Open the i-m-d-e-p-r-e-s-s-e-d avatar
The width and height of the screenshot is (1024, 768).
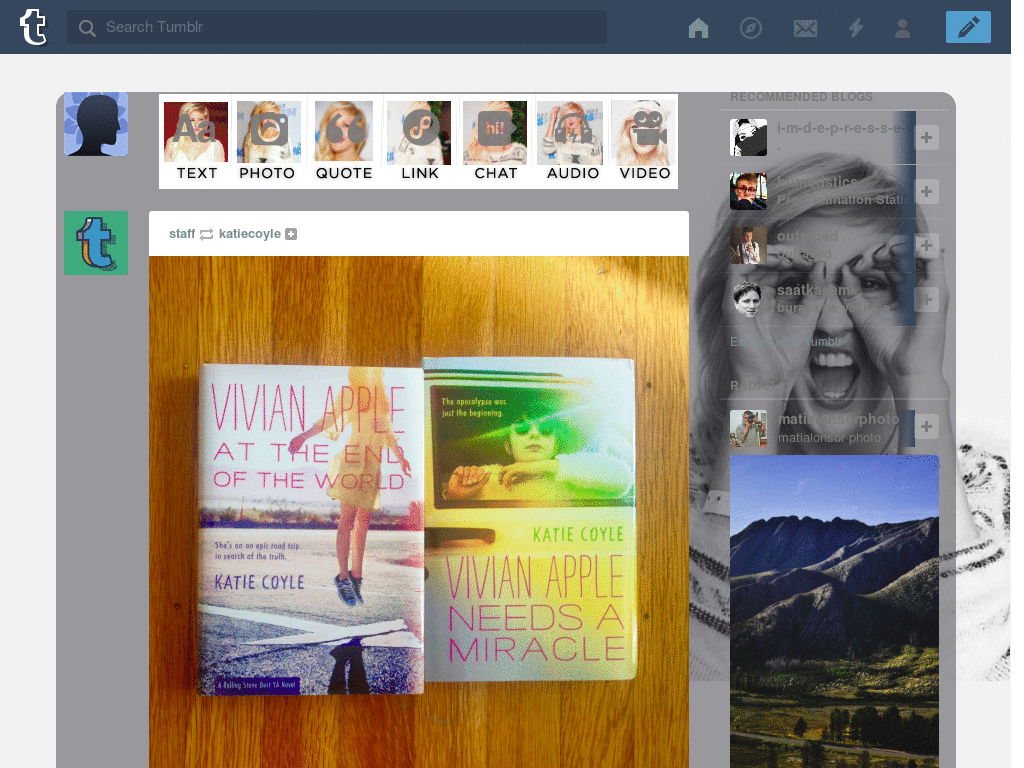click(748, 137)
